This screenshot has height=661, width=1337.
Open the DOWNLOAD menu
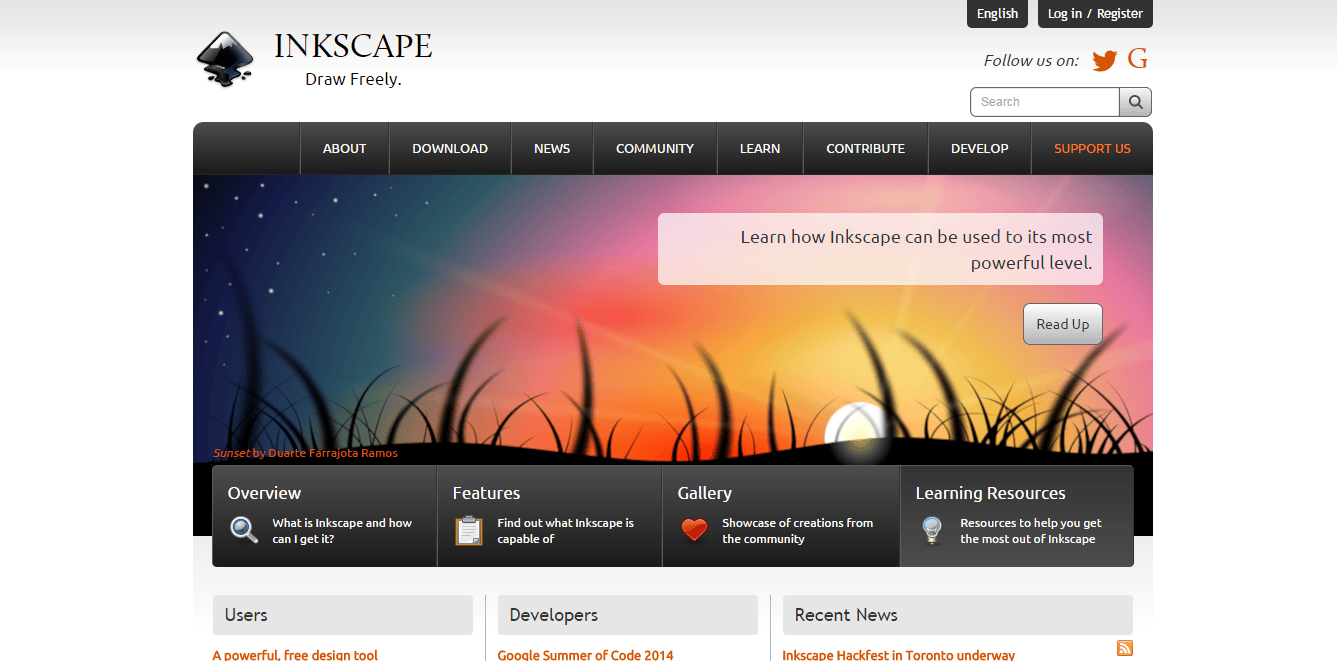[x=450, y=148]
